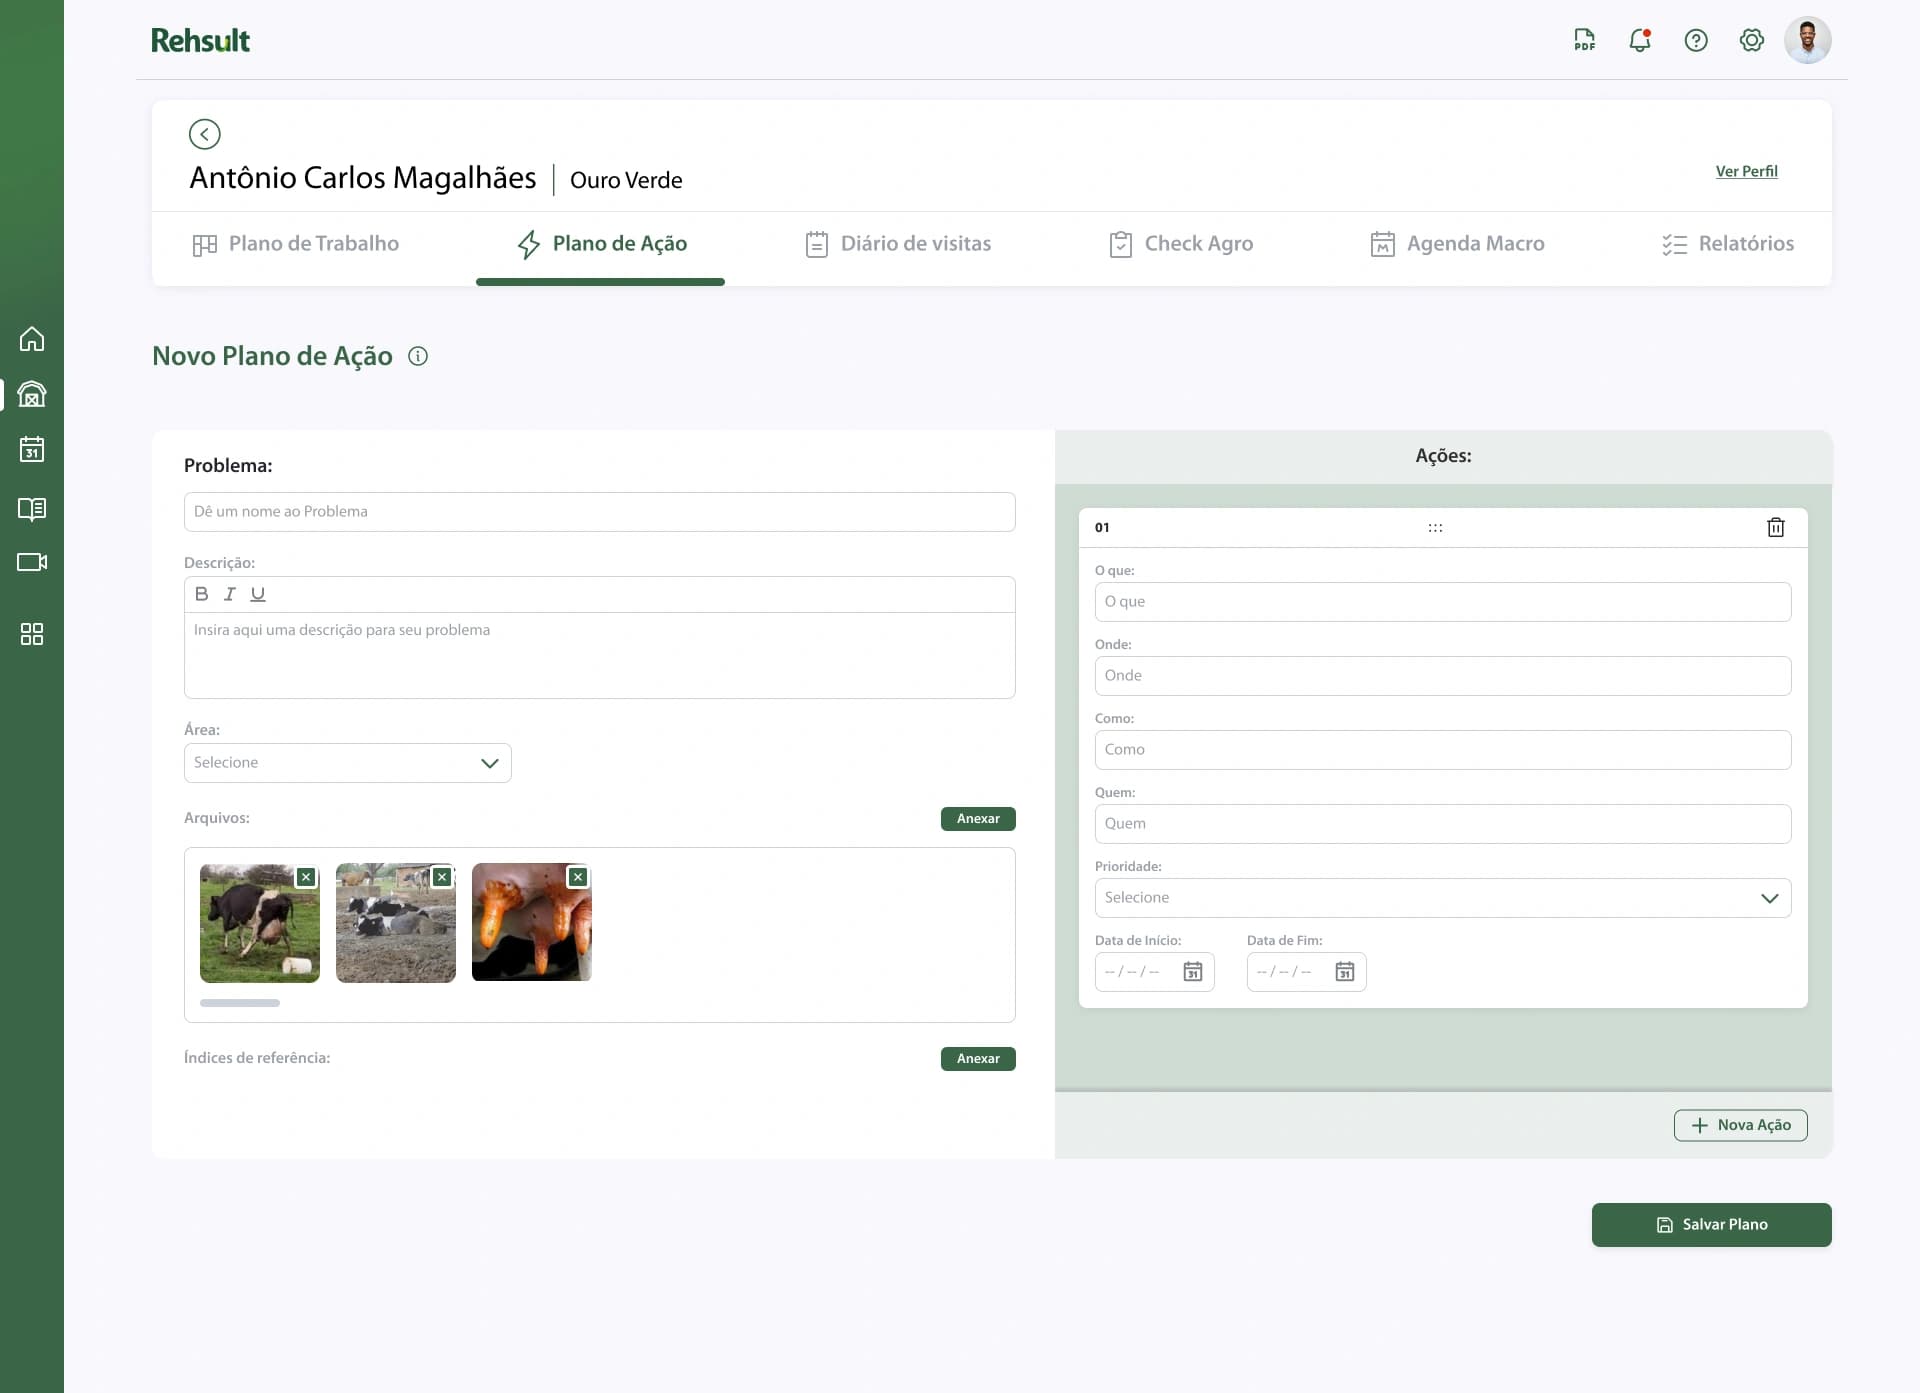Screen dimensions: 1920x1393
Task: Open notifications bell
Action: [x=1640, y=40]
